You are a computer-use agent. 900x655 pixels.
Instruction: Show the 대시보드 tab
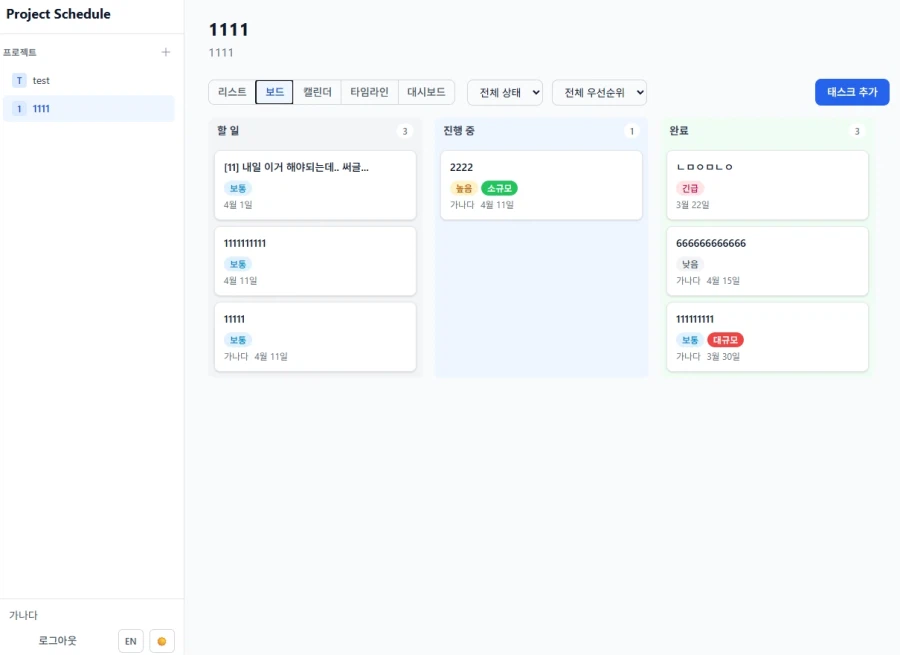point(426,92)
